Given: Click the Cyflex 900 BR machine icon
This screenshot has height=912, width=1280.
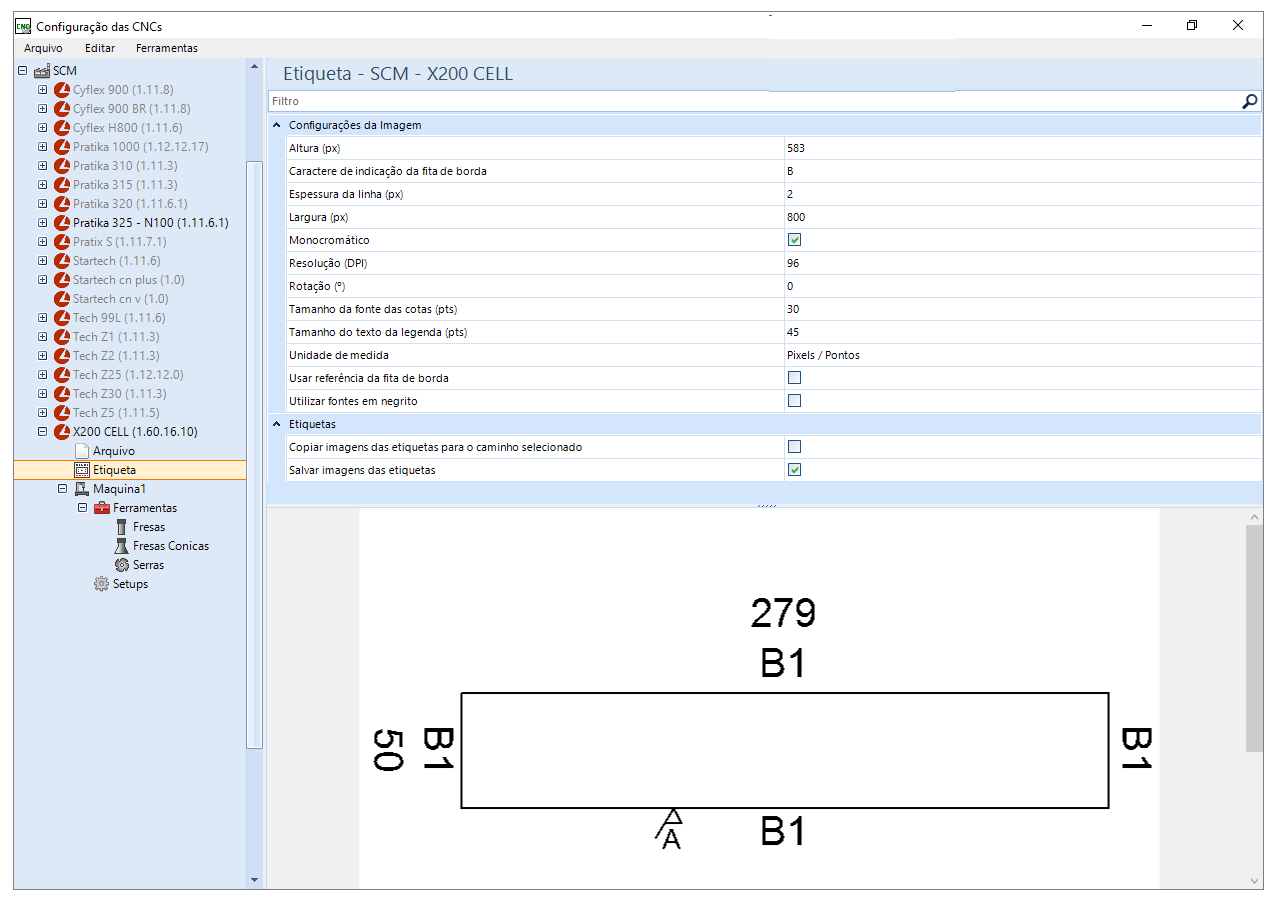Looking at the screenshot, I should 62,109.
